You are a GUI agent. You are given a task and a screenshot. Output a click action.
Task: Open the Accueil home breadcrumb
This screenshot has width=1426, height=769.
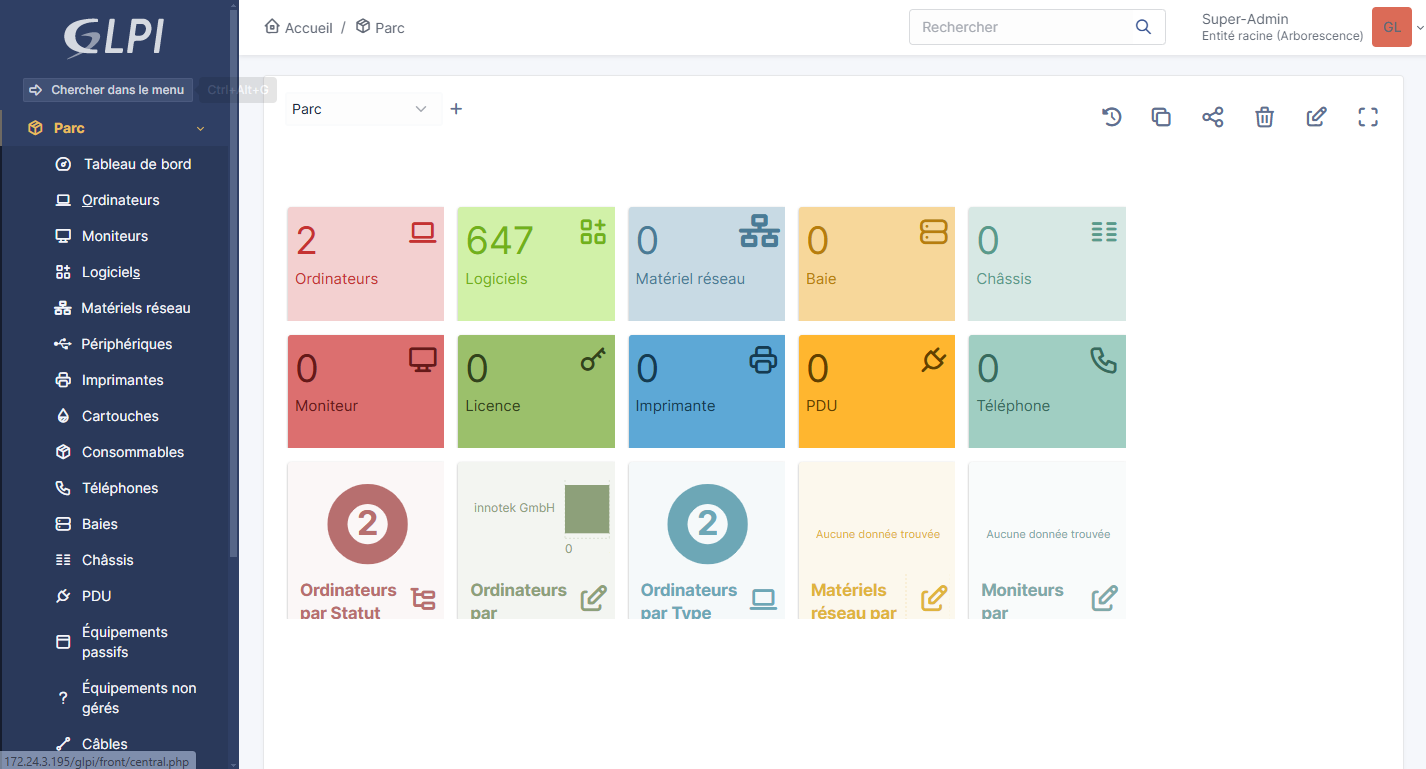tap(299, 28)
